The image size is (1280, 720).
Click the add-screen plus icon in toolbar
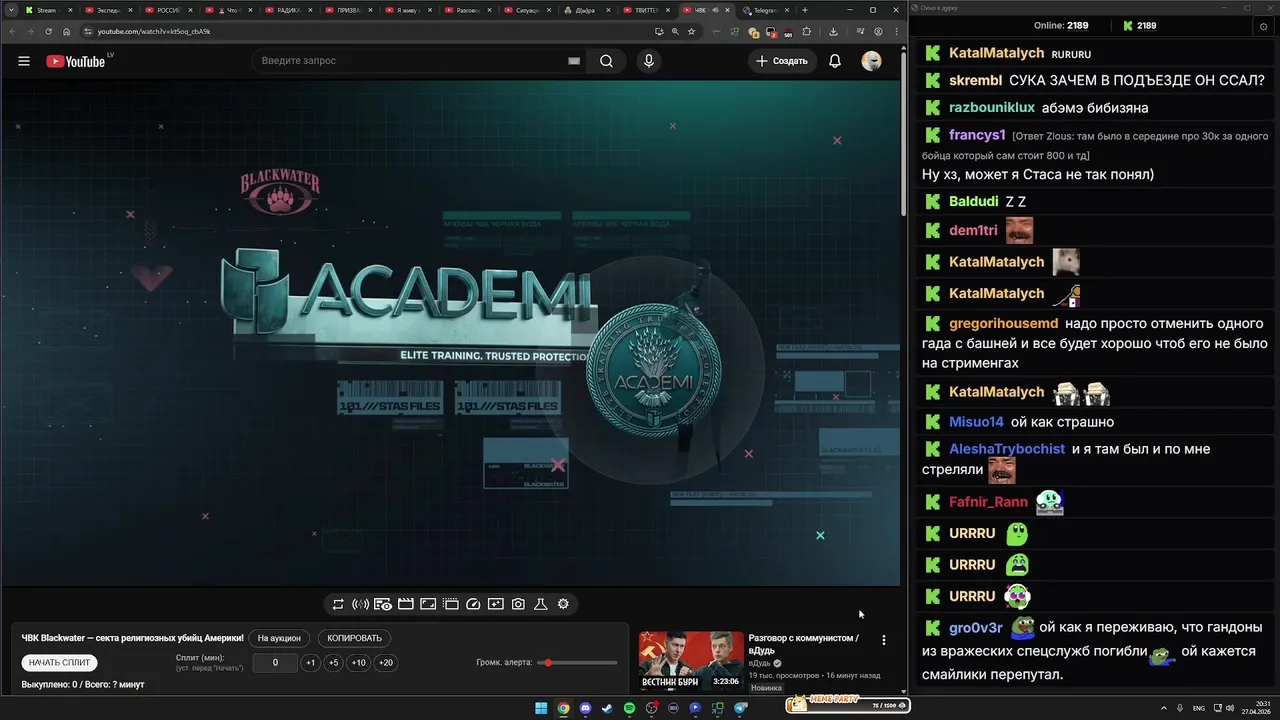pos(496,604)
